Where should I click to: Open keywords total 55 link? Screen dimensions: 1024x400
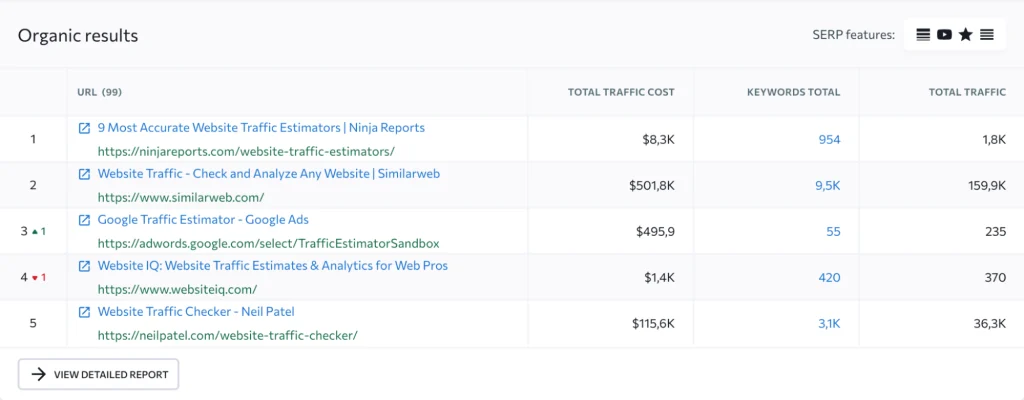tap(833, 231)
